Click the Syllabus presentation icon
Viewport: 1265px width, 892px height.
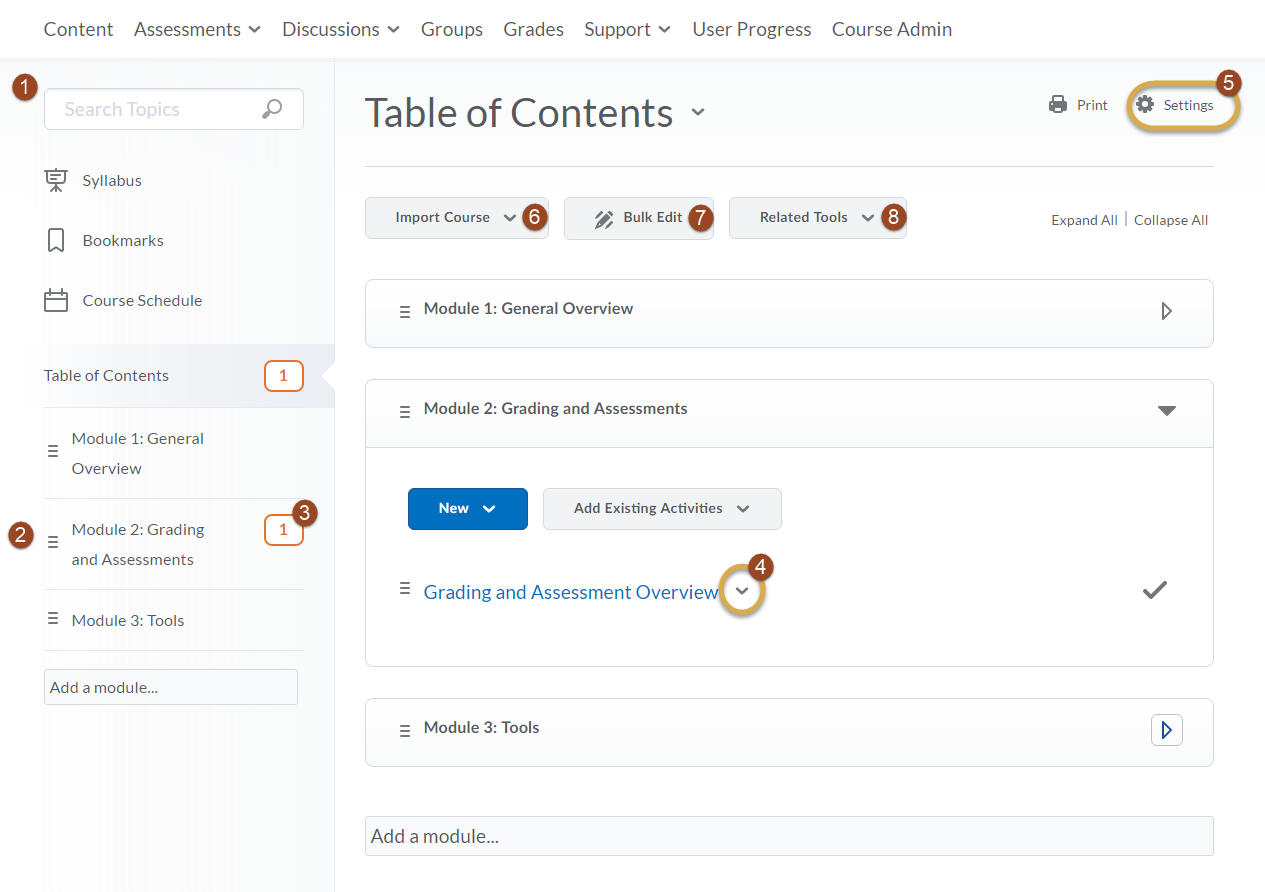coord(56,181)
